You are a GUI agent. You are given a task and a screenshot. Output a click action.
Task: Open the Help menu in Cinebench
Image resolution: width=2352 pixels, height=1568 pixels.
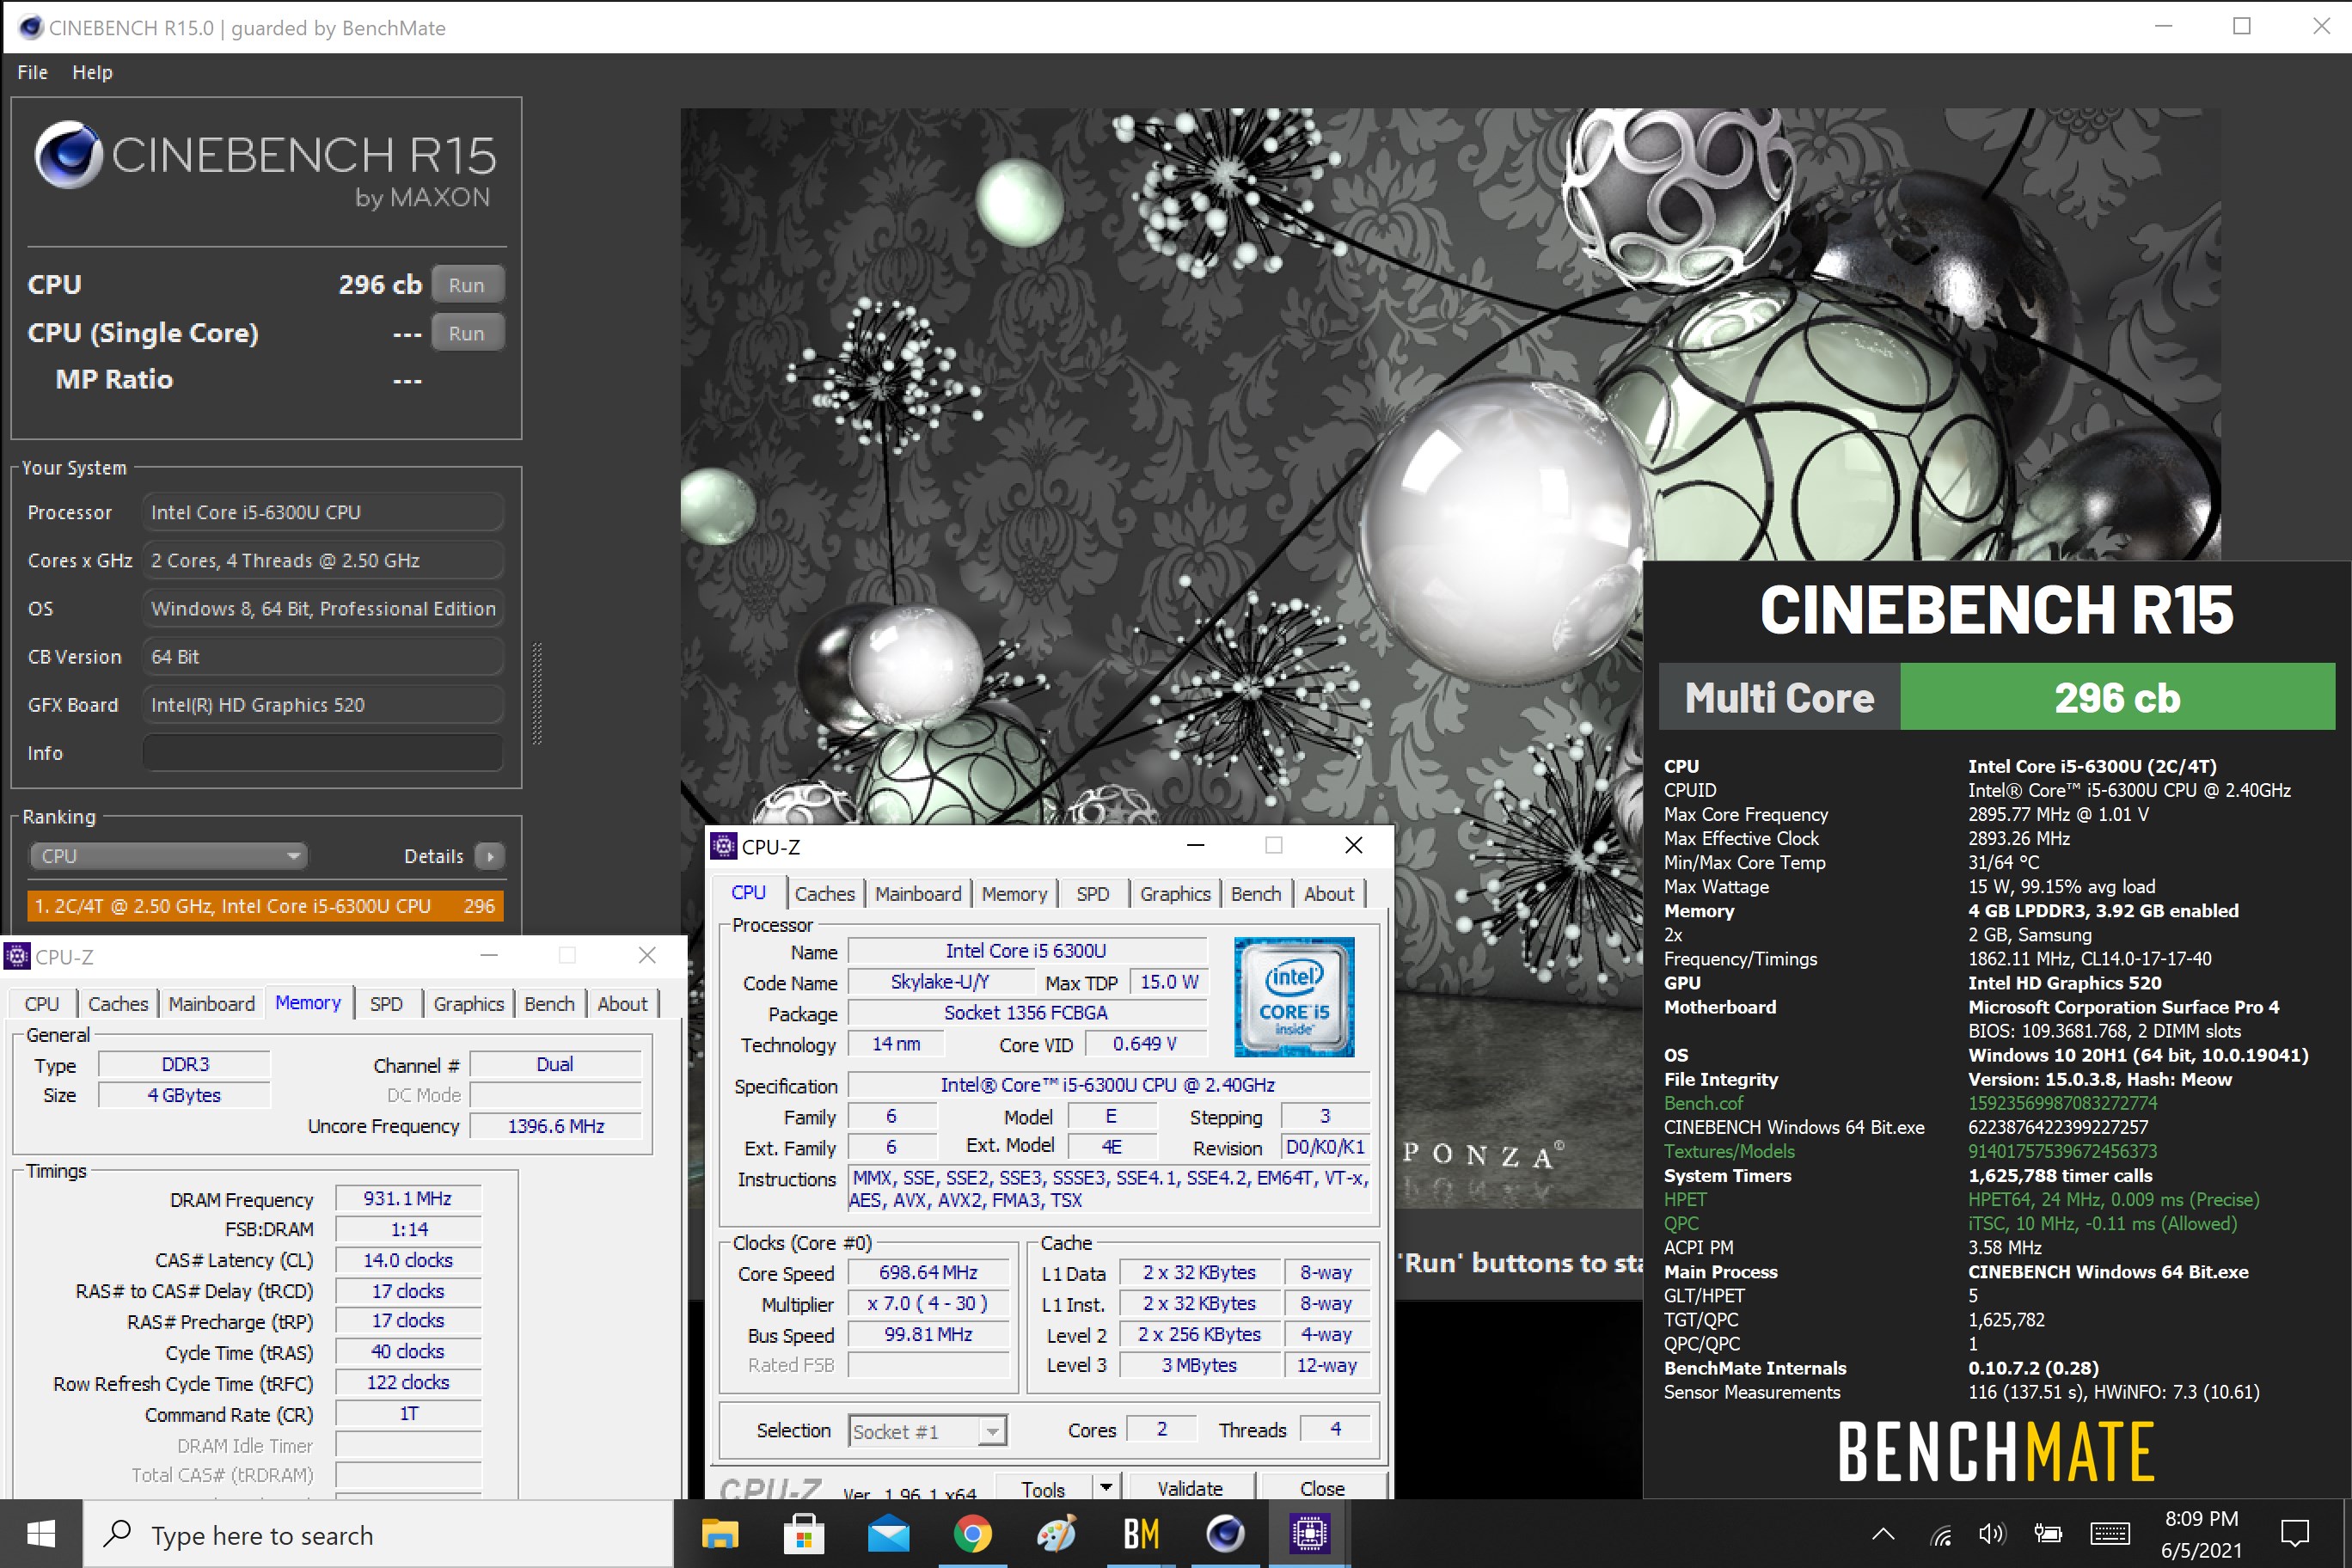click(x=92, y=72)
